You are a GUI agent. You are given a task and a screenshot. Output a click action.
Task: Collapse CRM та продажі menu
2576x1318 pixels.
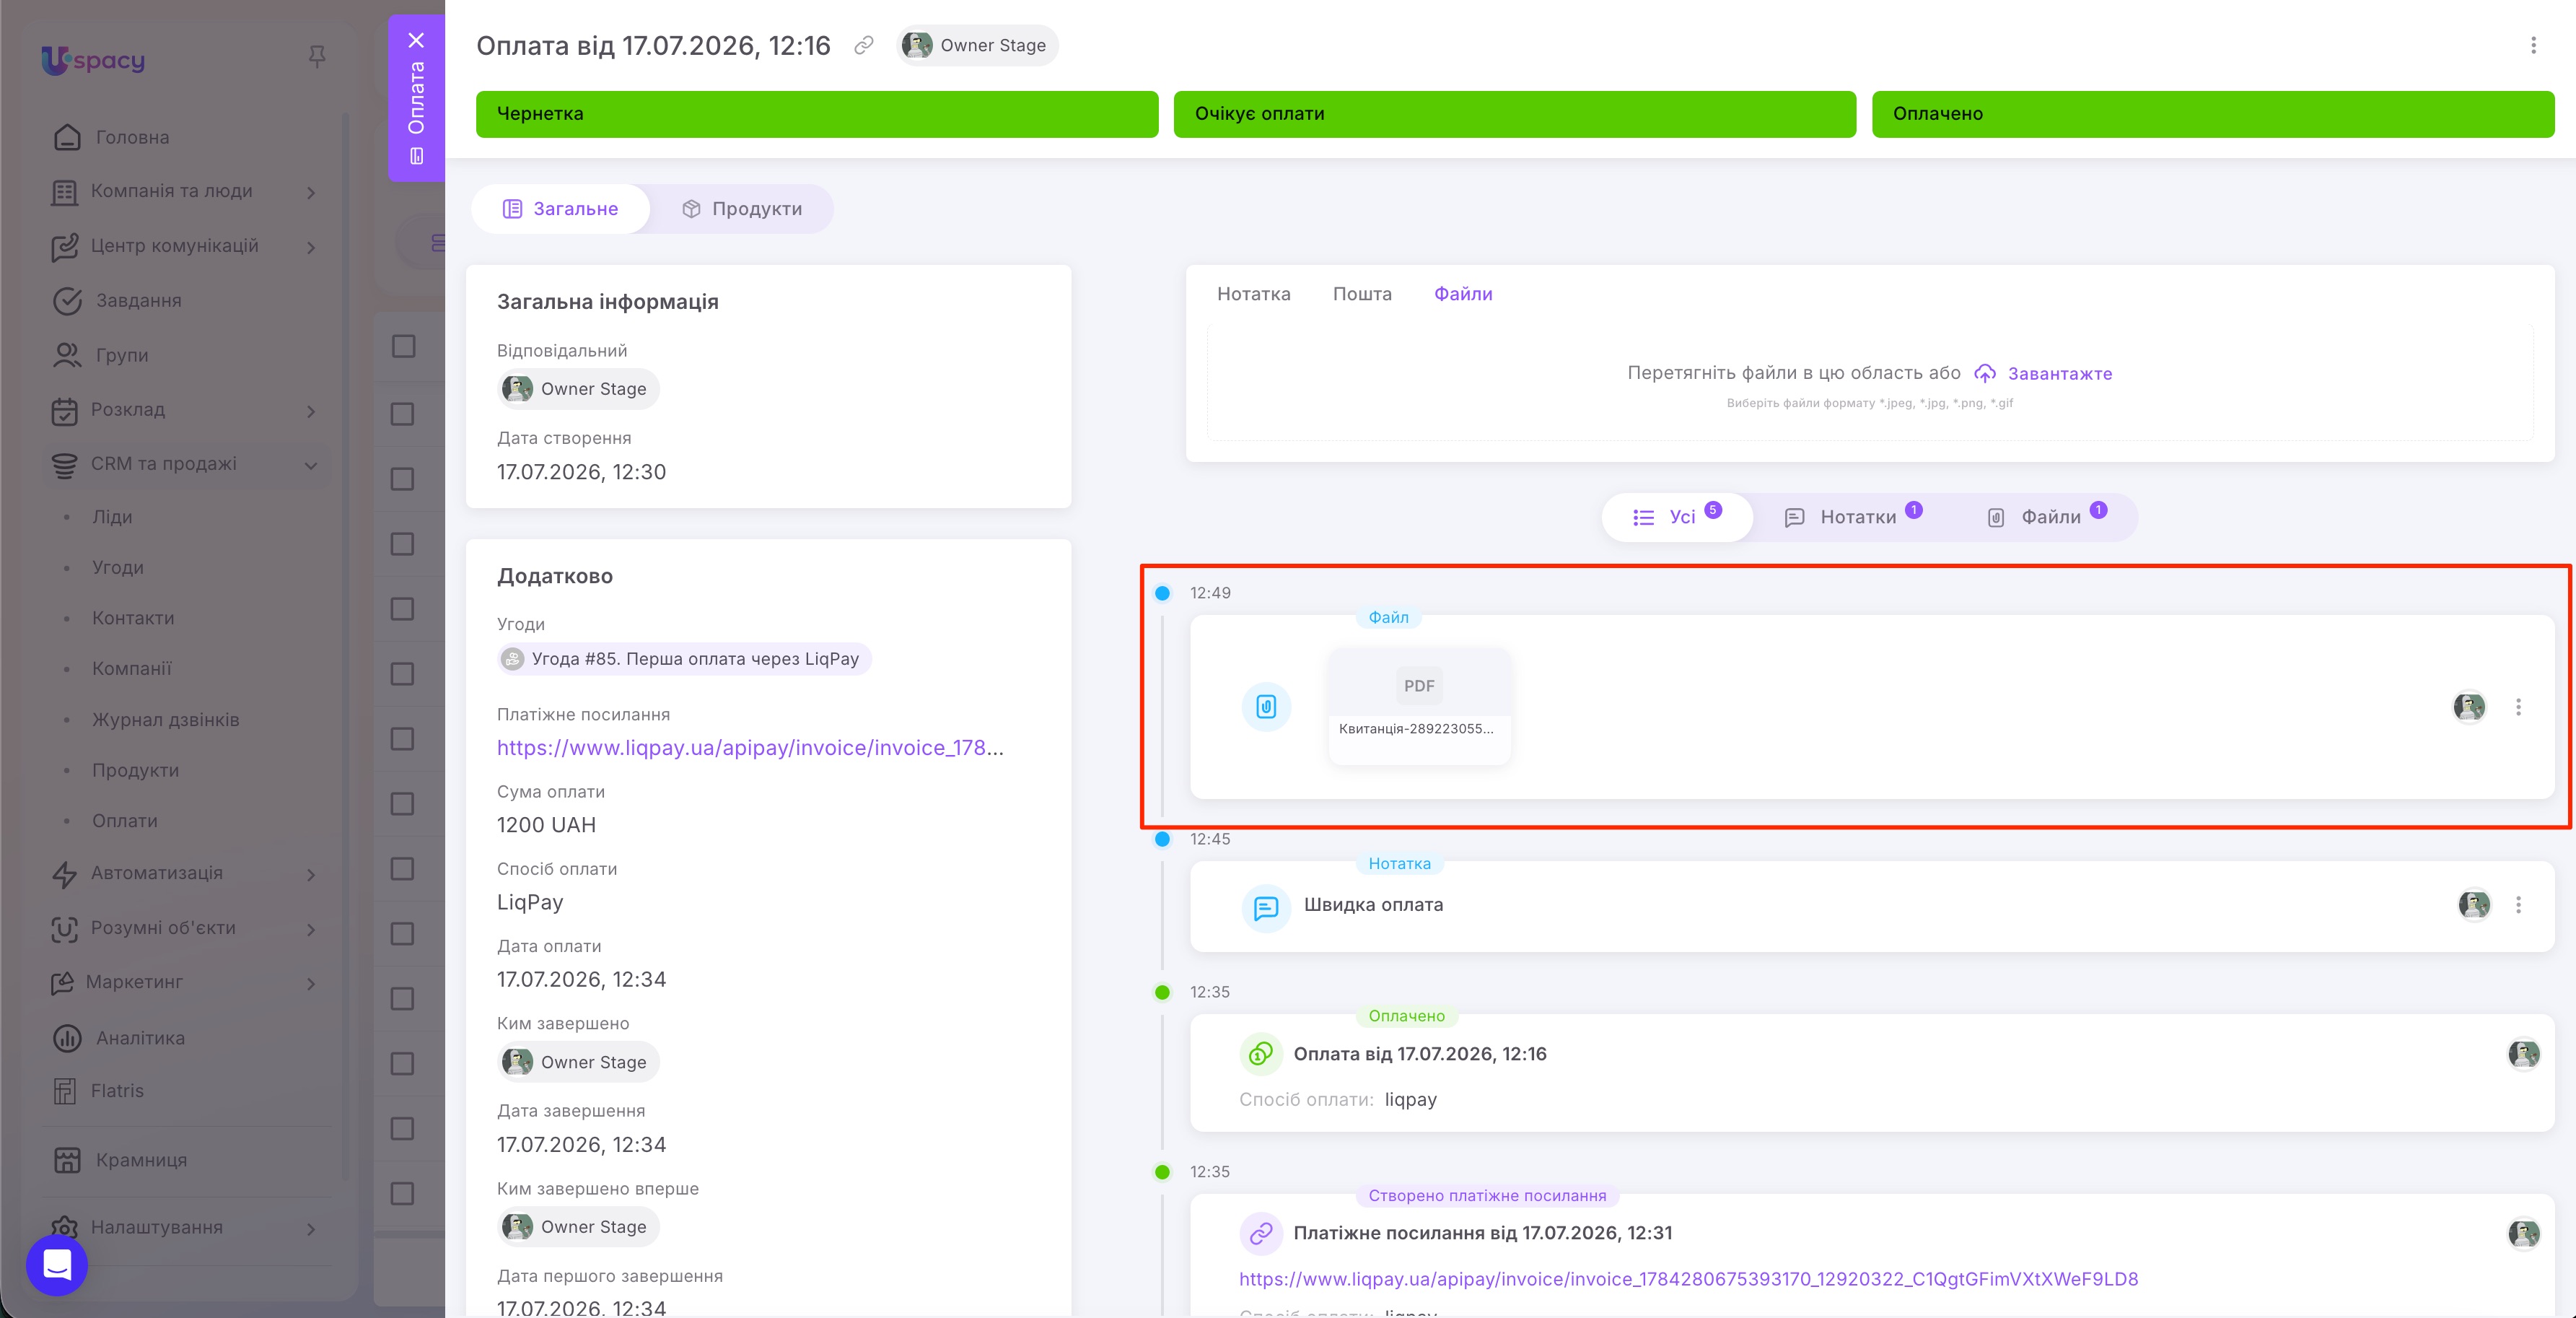pyautogui.click(x=311, y=465)
